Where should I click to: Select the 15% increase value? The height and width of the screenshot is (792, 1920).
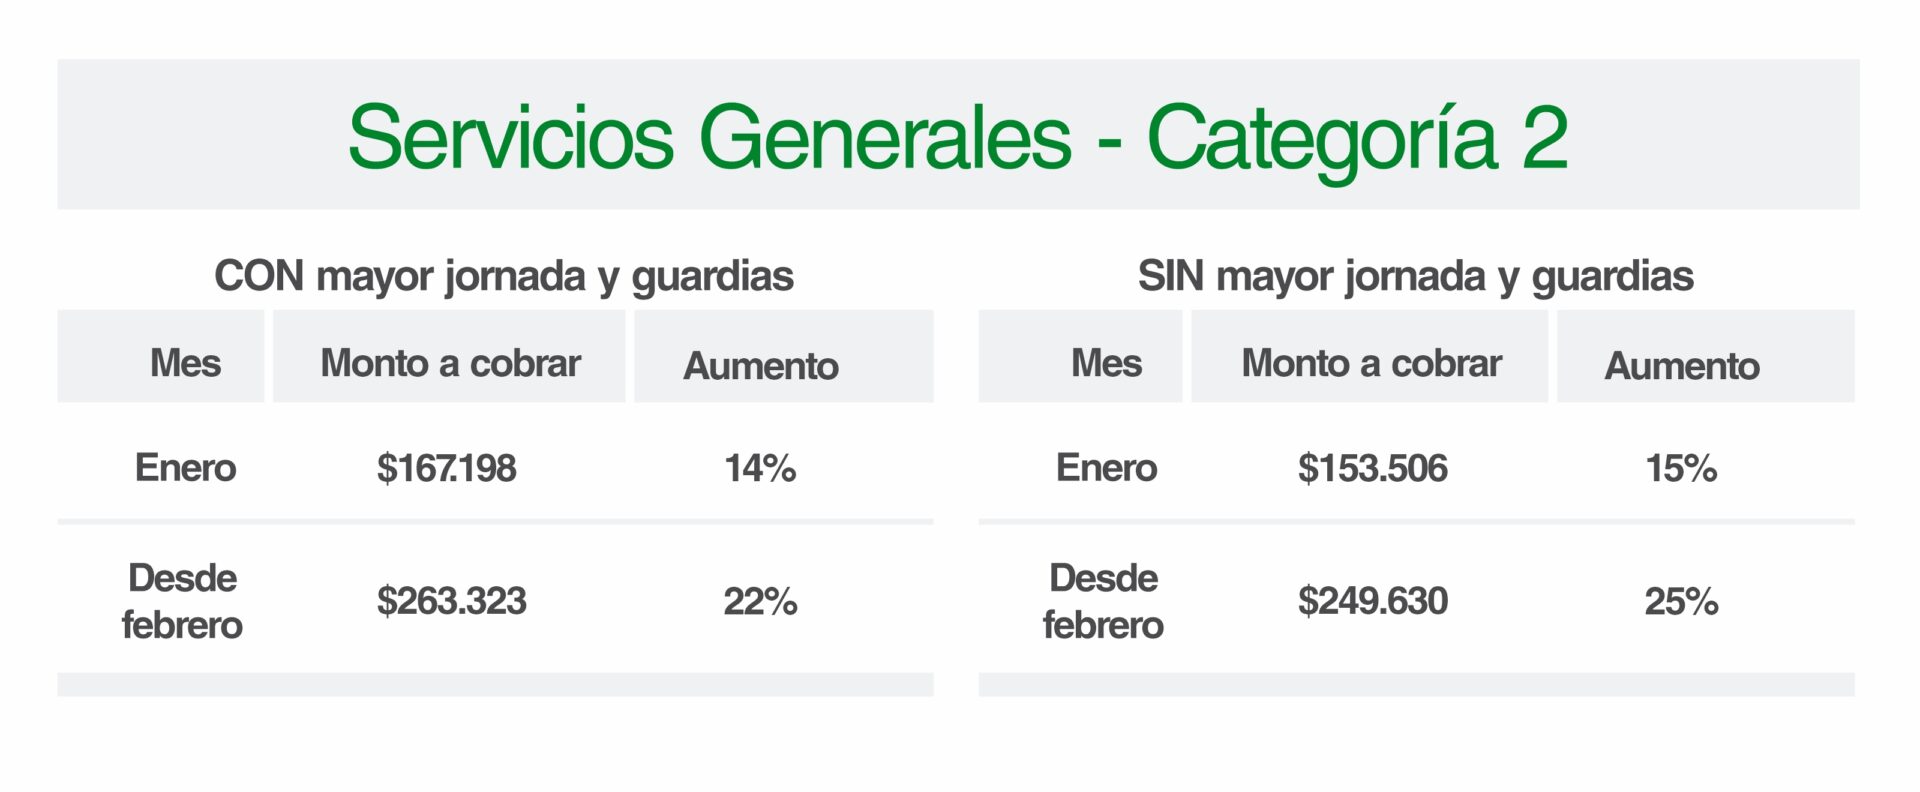[x=1681, y=468]
